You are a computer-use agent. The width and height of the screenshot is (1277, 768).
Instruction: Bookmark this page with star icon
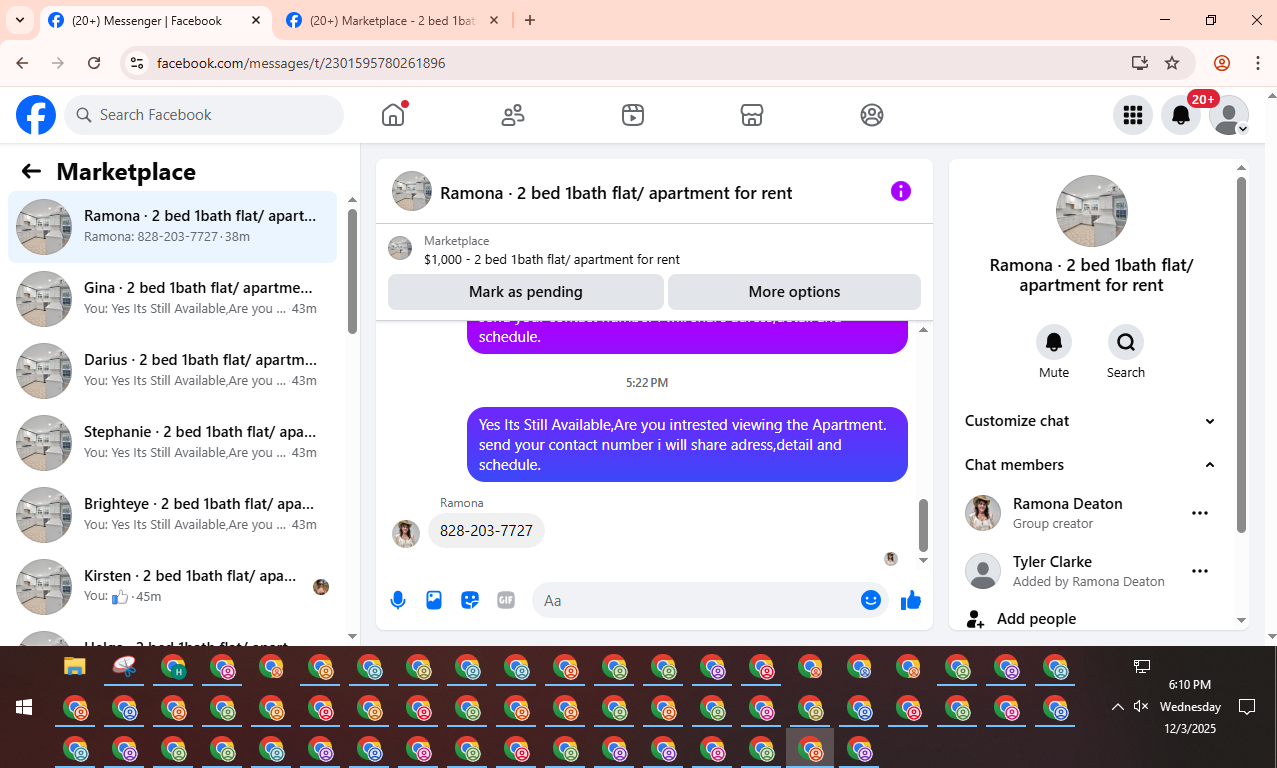[1172, 63]
